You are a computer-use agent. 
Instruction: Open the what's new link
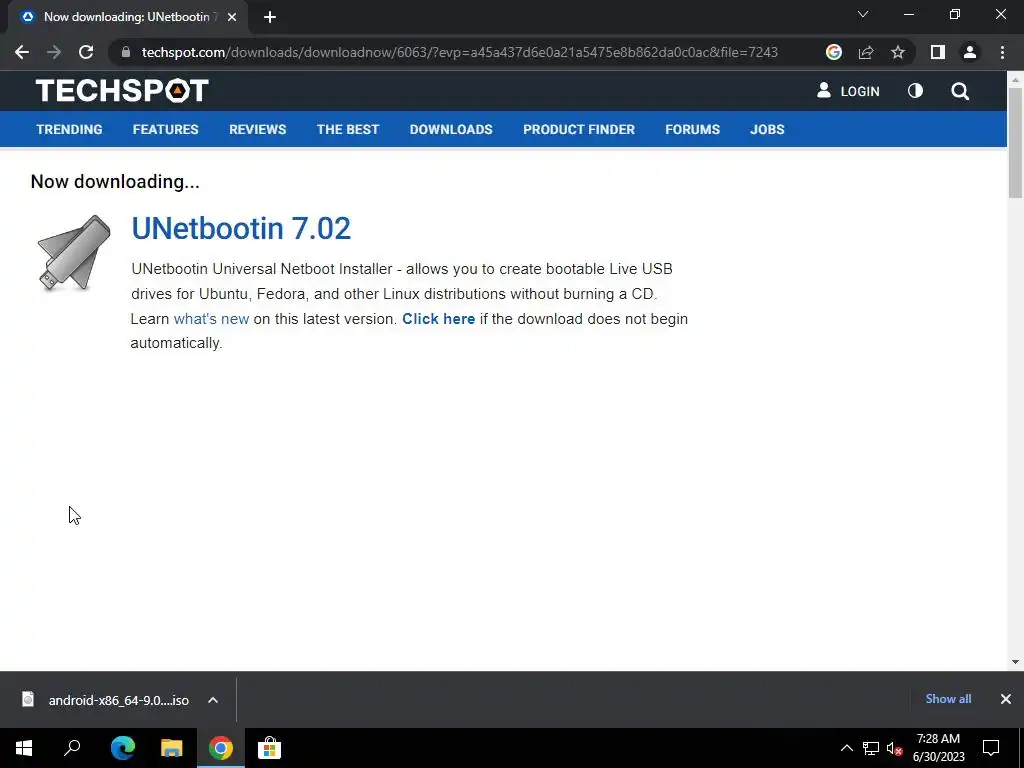pyautogui.click(x=211, y=319)
